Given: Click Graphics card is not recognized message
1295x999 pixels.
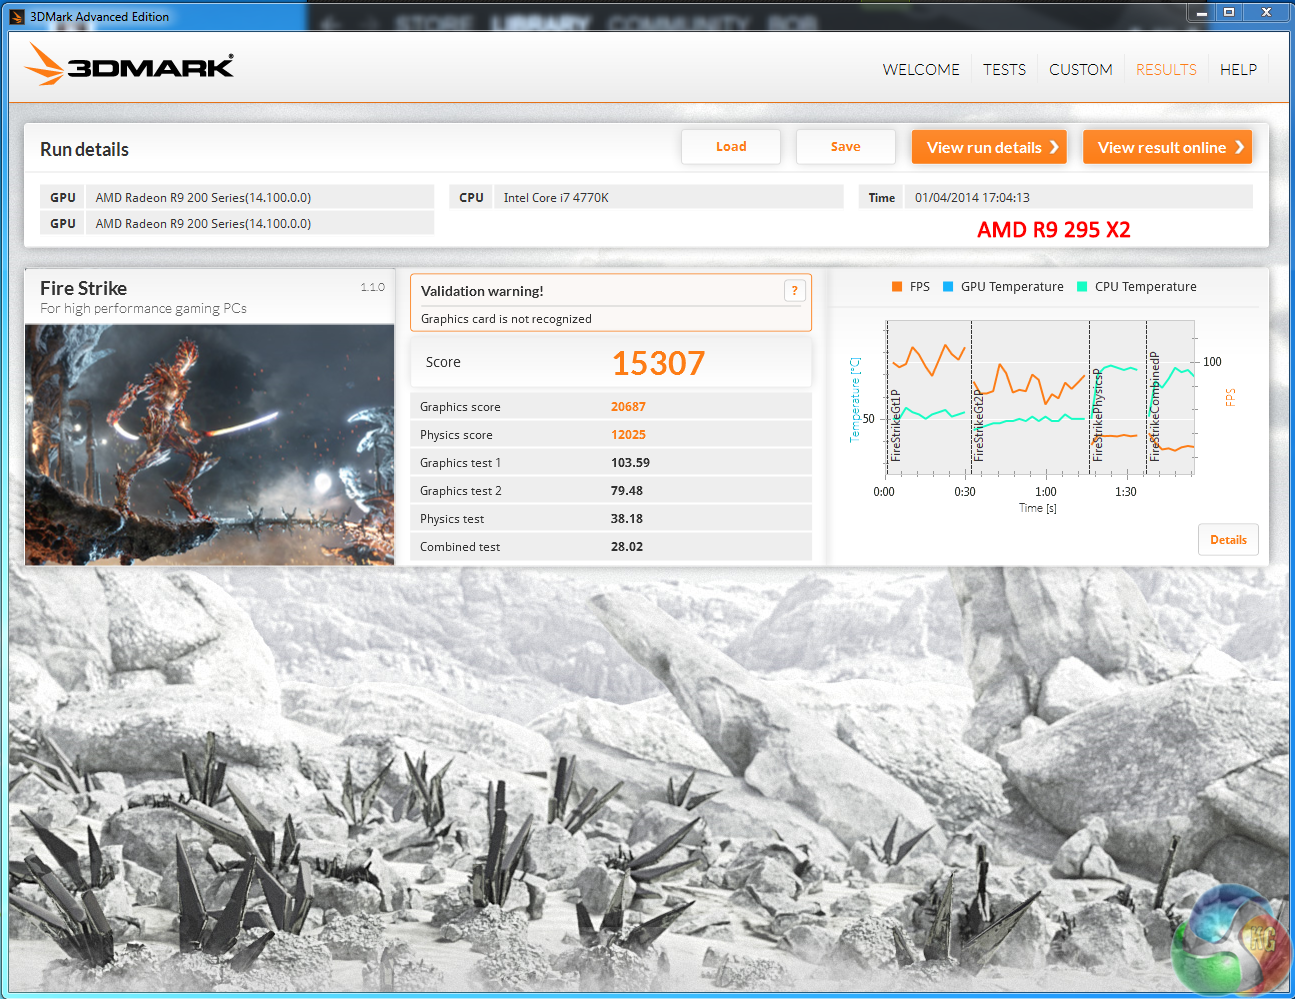Looking at the screenshot, I should [506, 319].
